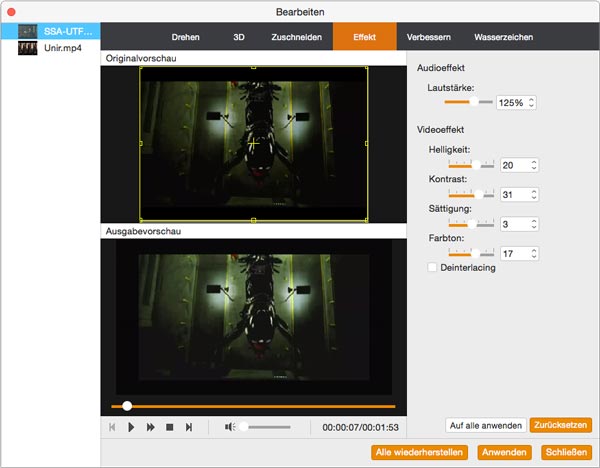600x468 pixels.
Task: Click the Auf alle anwenden button
Action: point(486,426)
